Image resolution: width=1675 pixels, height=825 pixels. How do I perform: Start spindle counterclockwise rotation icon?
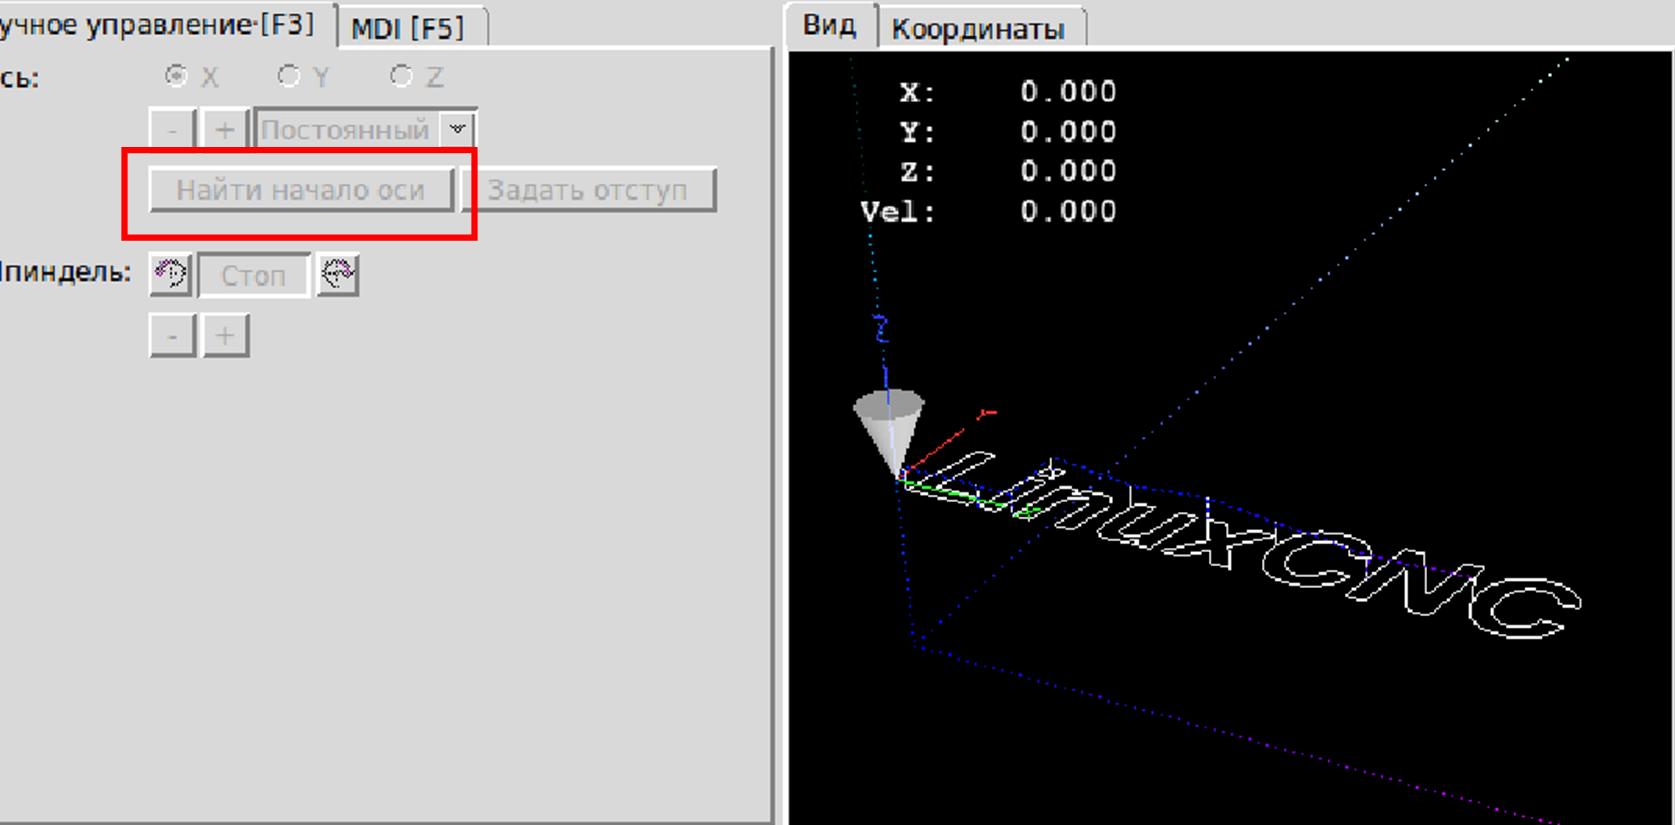[x=171, y=274]
